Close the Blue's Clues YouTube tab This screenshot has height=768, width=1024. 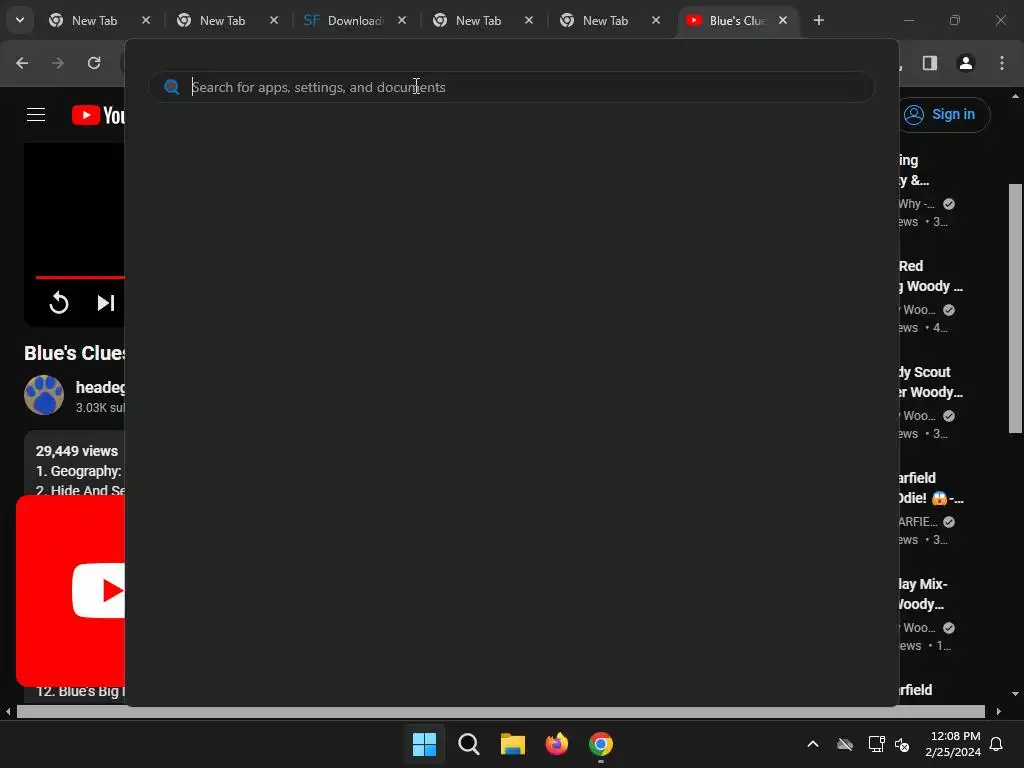783,20
